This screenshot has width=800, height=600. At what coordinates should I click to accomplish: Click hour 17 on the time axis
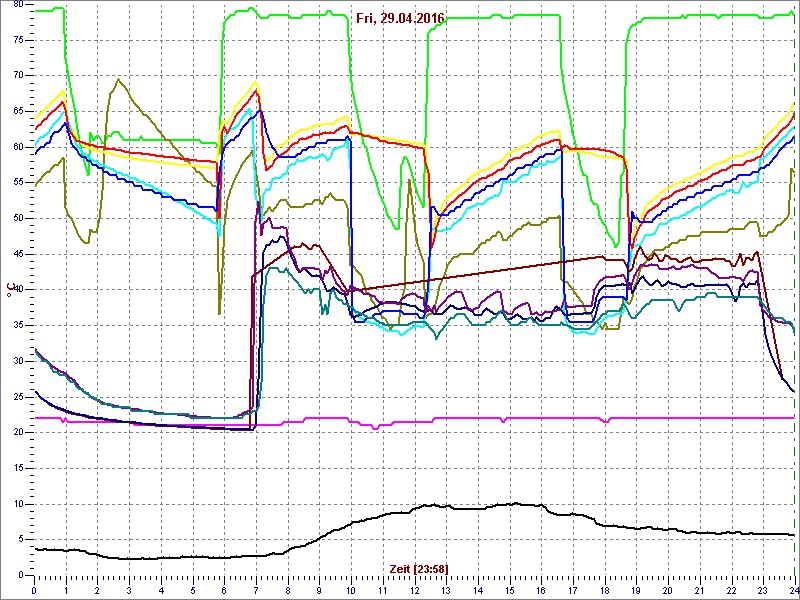(x=573, y=589)
